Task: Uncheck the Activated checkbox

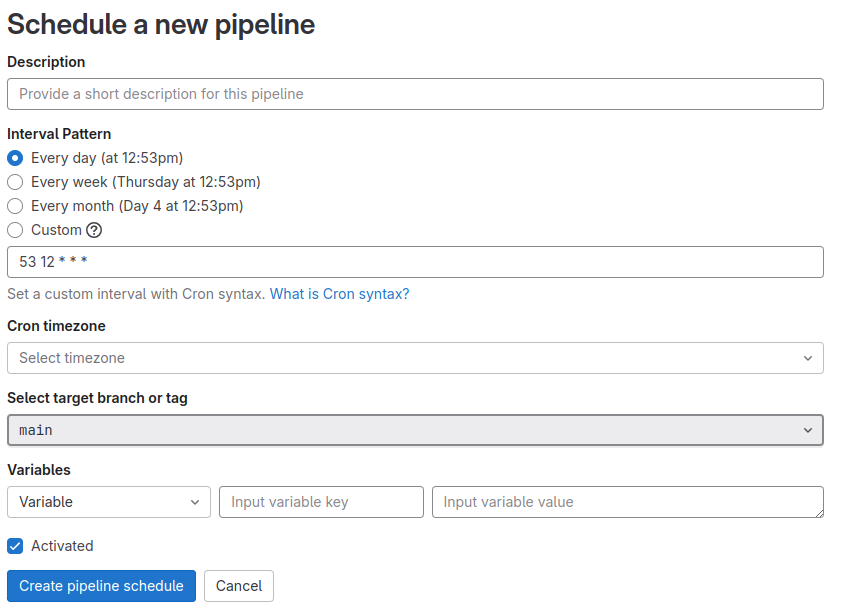Action: point(15,546)
